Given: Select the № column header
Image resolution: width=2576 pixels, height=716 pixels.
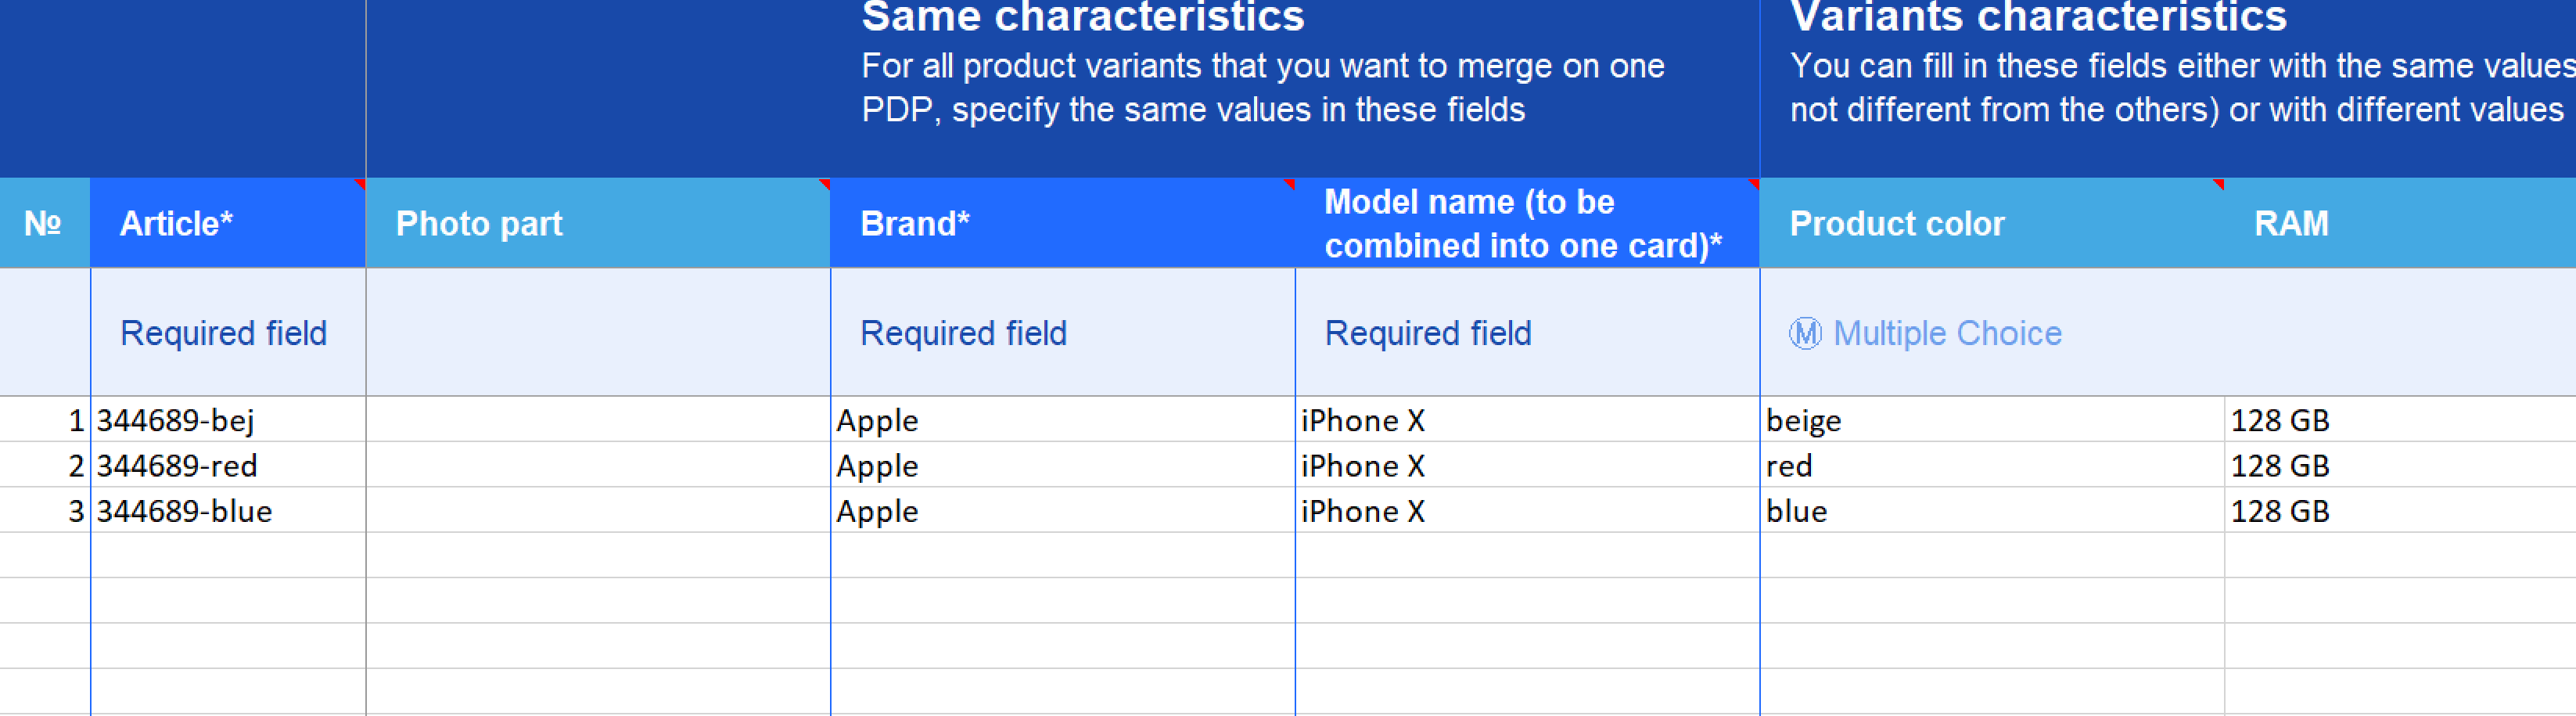Looking at the screenshot, I should click(45, 223).
